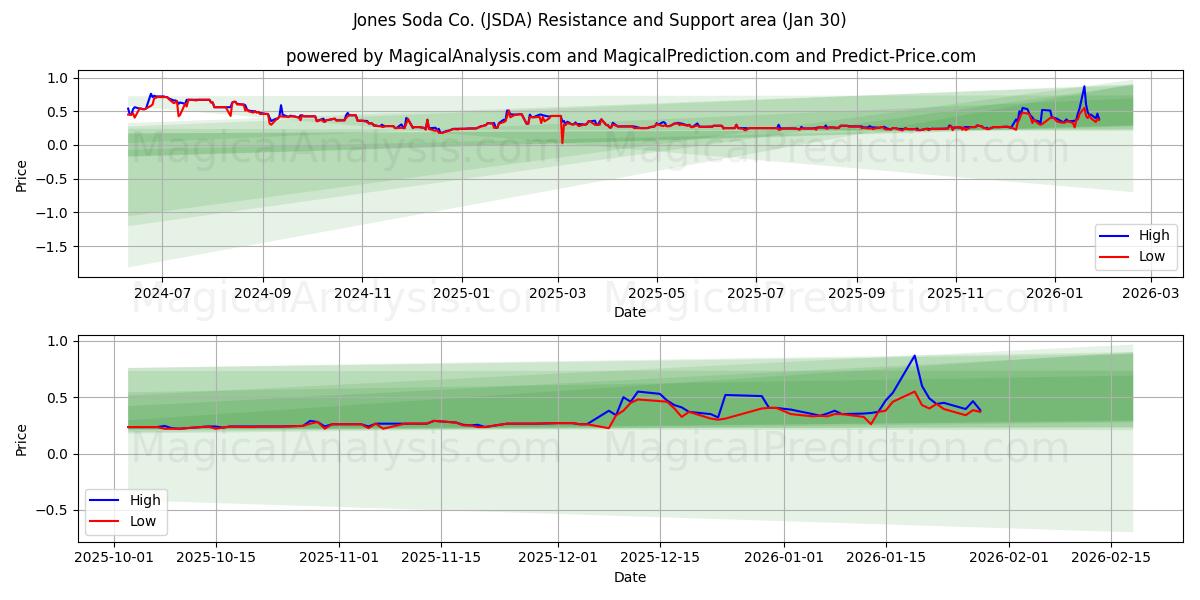1200x600 pixels.
Task: Click the '2024-07' date tick label
Action: (x=162, y=294)
